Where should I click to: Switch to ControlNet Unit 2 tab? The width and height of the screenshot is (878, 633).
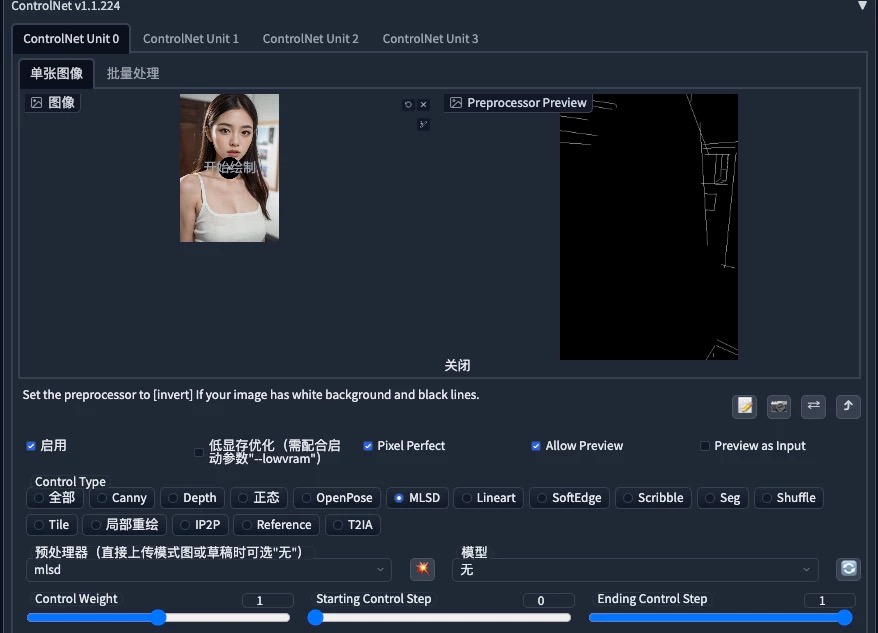pos(310,39)
